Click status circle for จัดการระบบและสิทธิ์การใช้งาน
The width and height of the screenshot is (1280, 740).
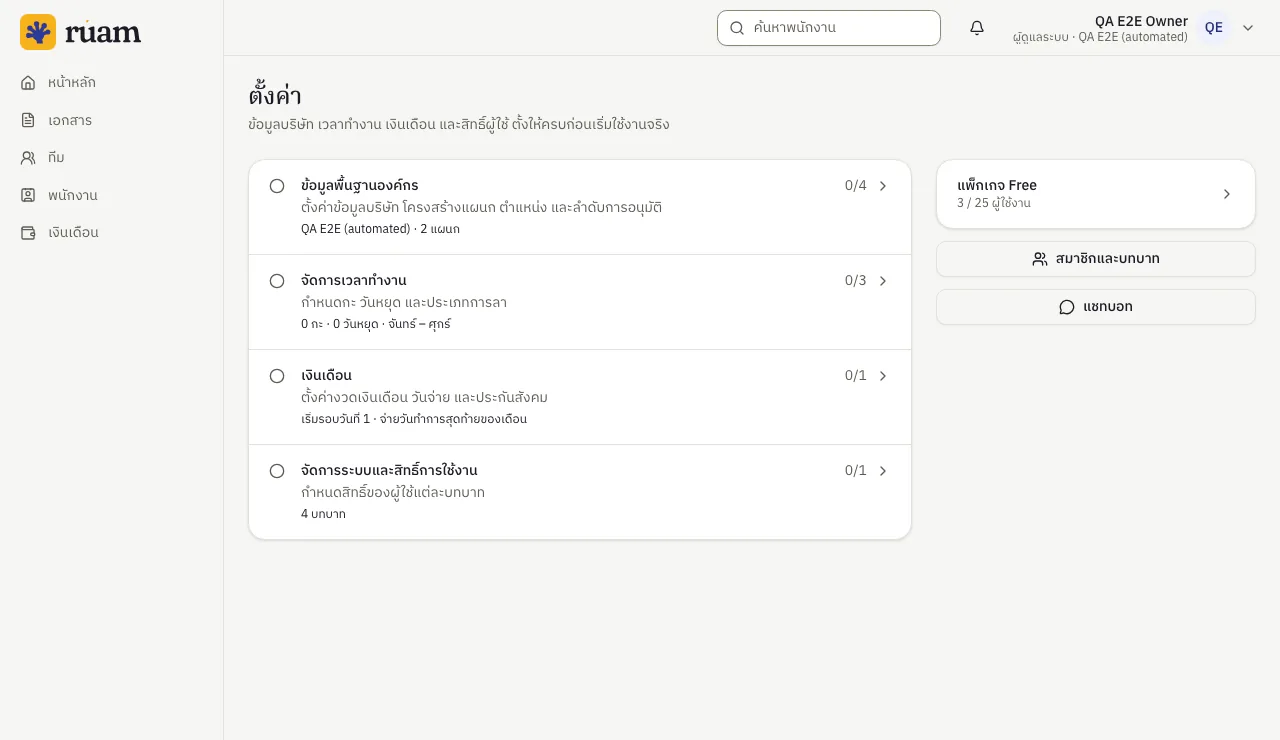(x=277, y=471)
